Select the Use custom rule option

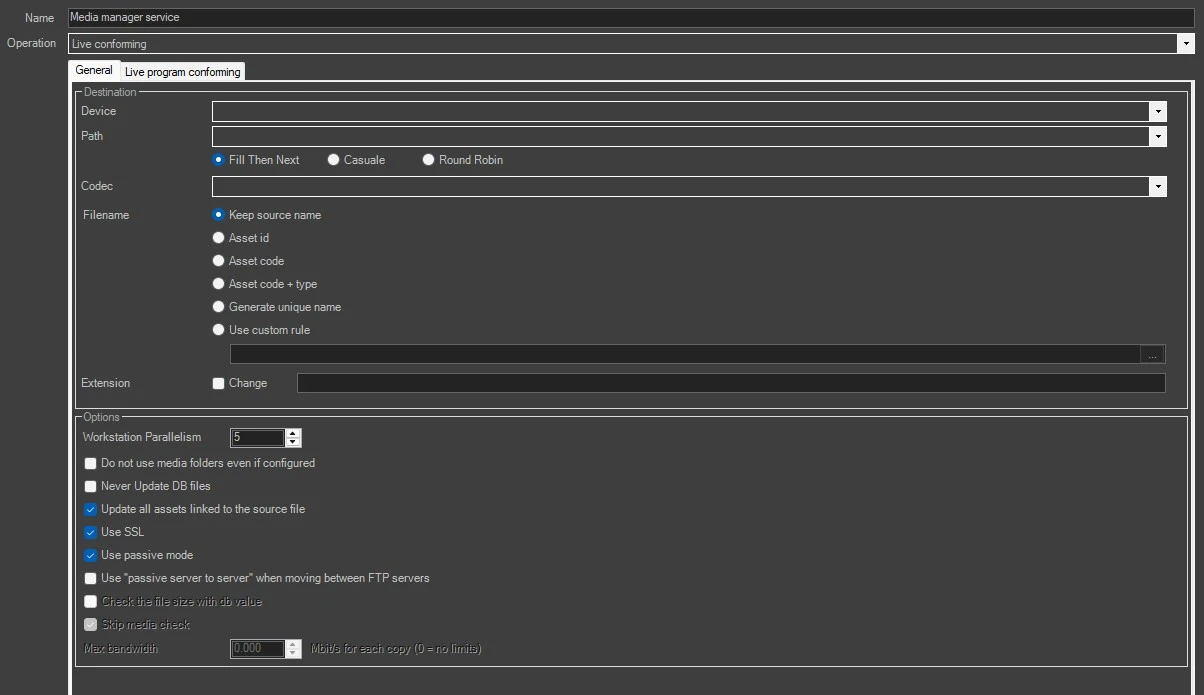pos(219,330)
